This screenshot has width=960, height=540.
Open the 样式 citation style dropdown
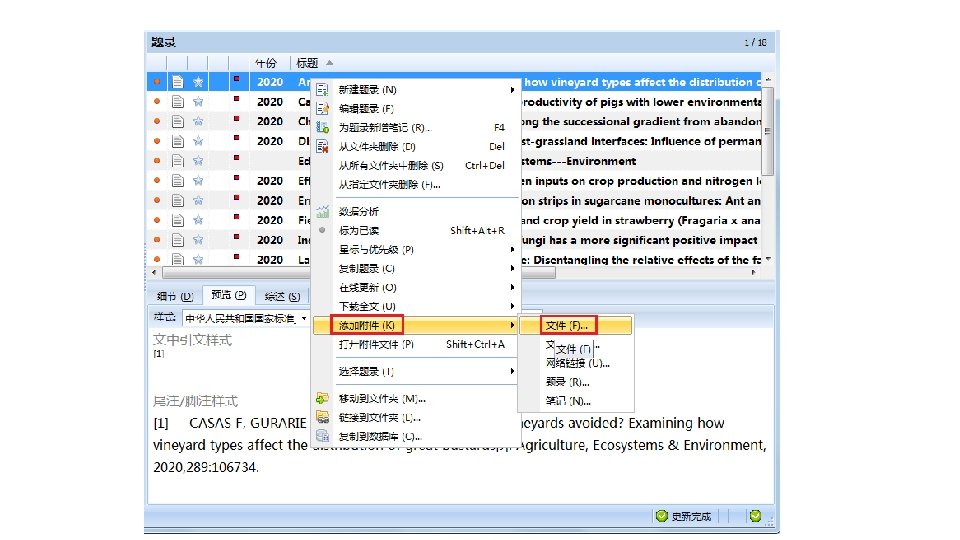tap(304, 318)
